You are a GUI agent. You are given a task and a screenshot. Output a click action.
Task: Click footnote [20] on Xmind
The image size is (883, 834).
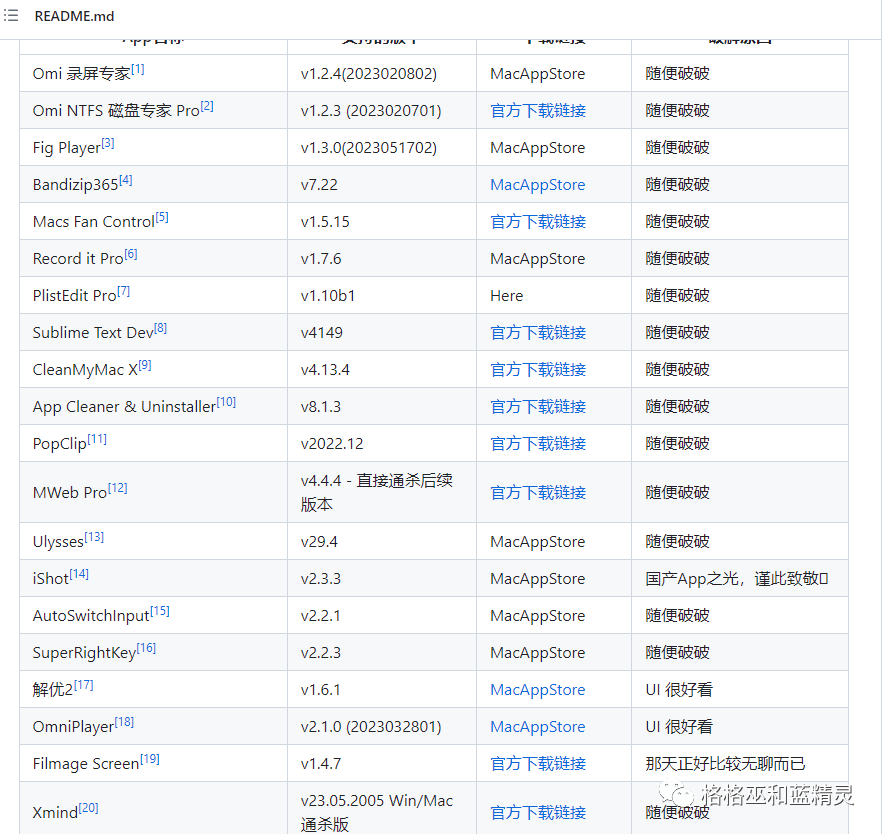tap(88, 808)
